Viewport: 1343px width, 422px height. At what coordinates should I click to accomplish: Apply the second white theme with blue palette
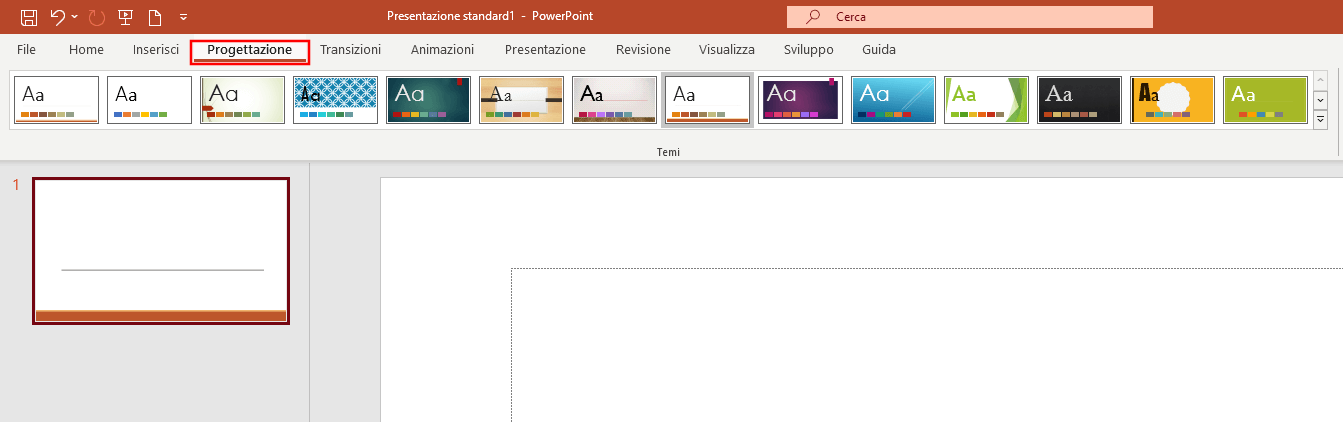(x=150, y=100)
